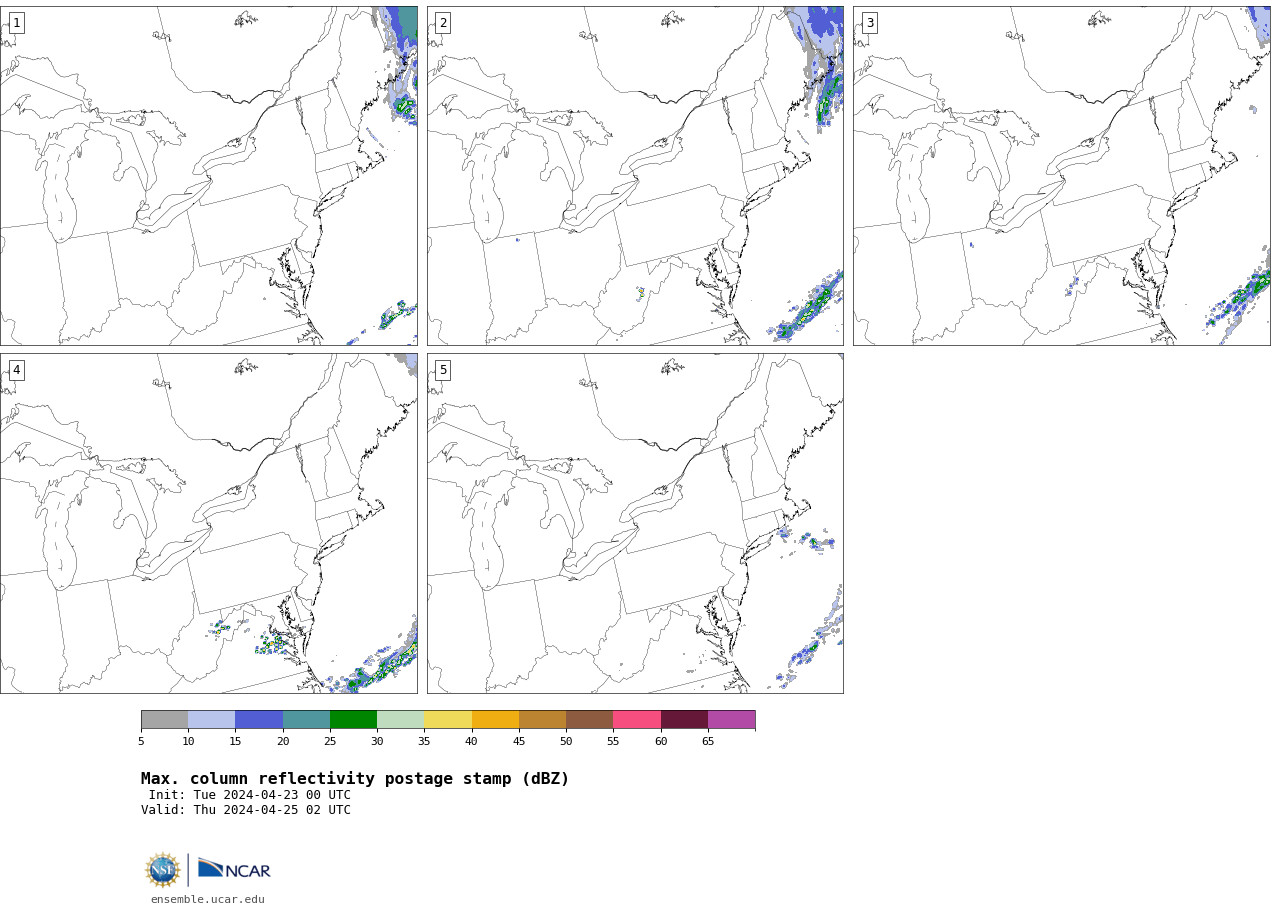Click the panel number label 5
Viewport: 1280px width, 910px height.
pyautogui.click(x=443, y=370)
